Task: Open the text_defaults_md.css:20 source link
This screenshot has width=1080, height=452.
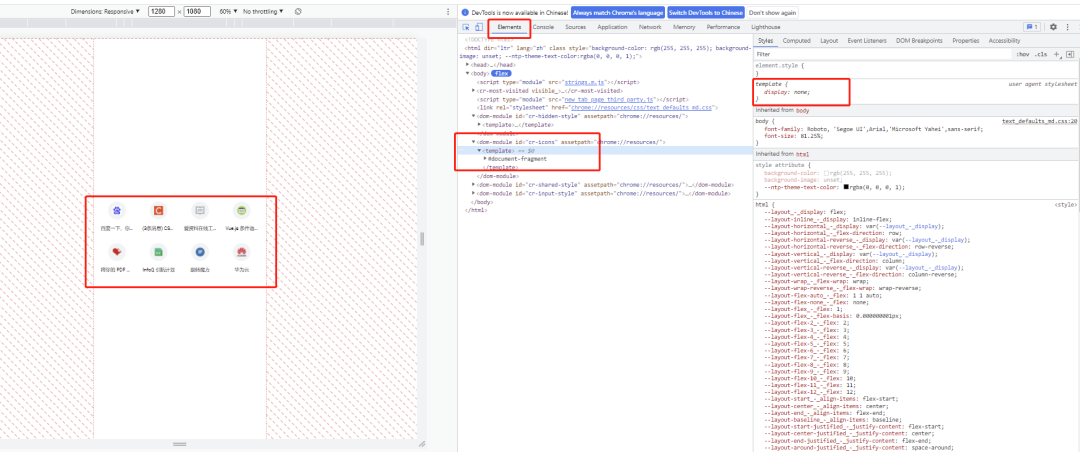Action: point(1039,121)
